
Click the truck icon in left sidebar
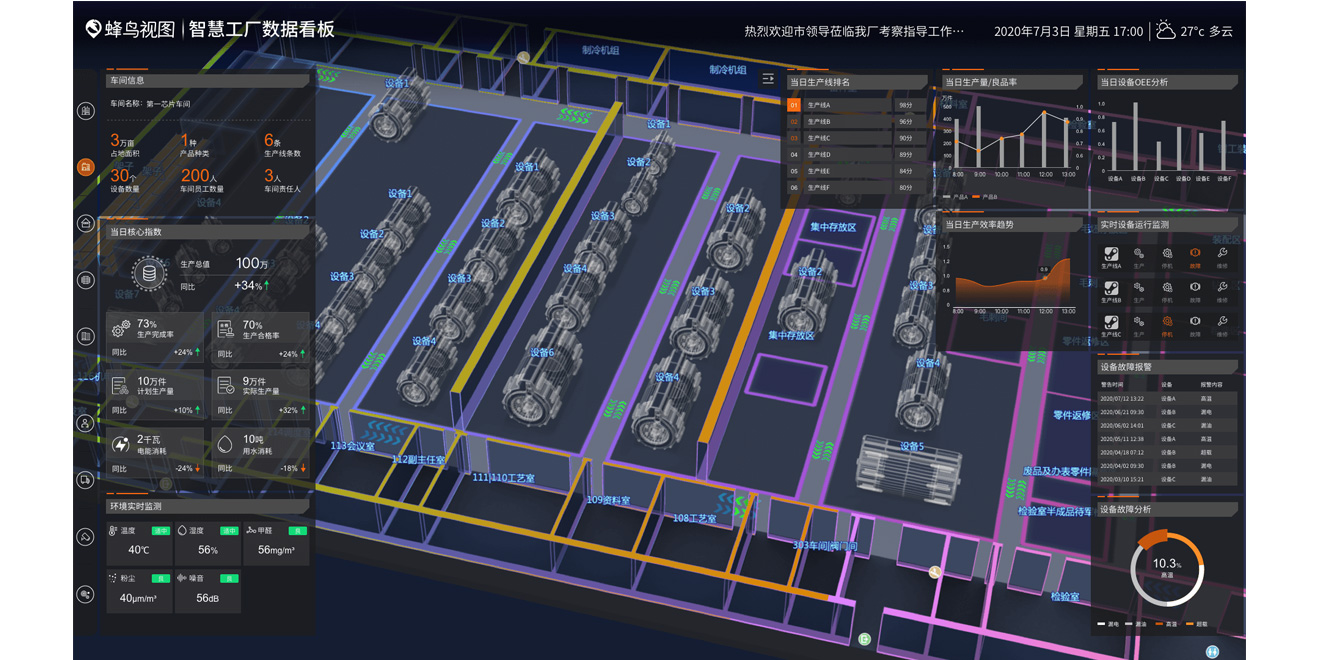(x=87, y=480)
